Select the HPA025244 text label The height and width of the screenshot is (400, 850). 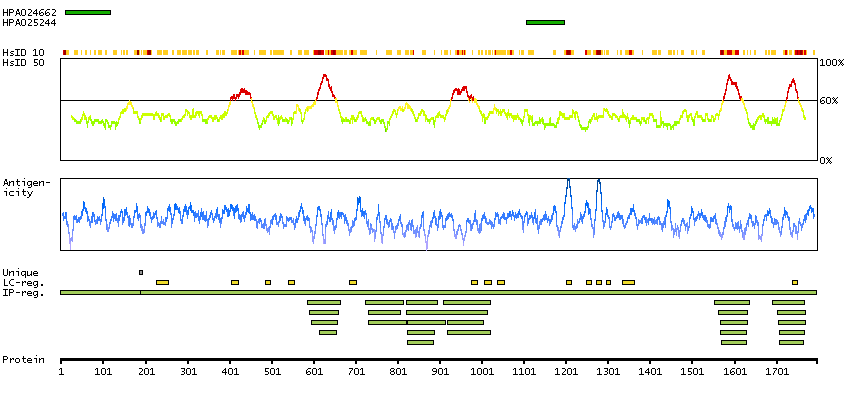pos(29,22)
